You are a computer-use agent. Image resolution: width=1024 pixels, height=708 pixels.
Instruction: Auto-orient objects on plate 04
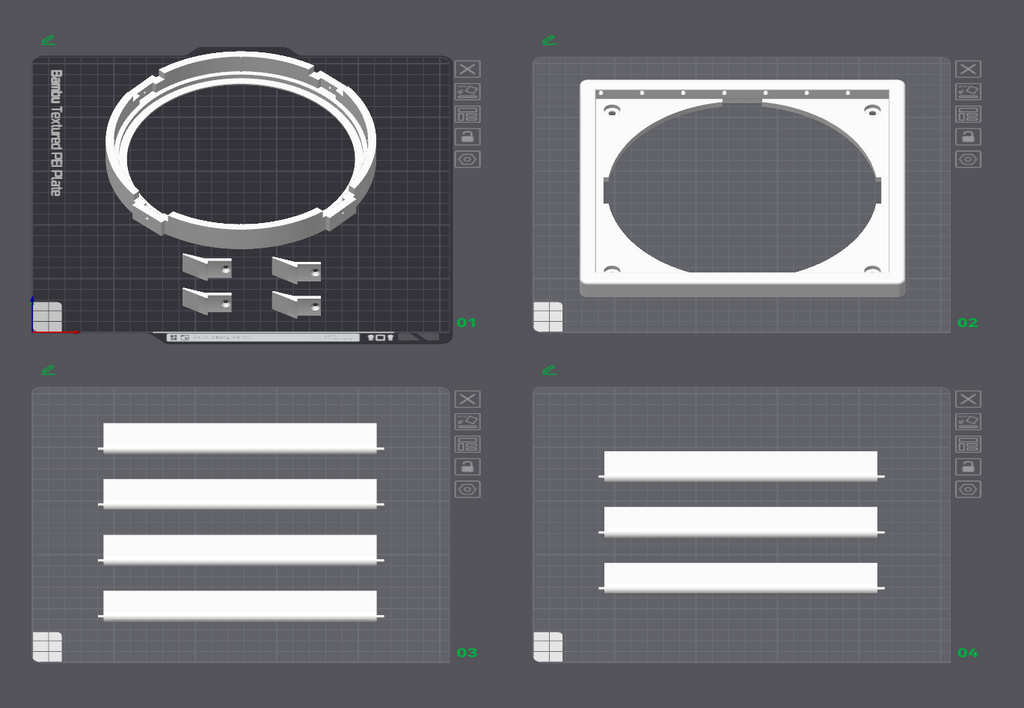pos(968,421)
